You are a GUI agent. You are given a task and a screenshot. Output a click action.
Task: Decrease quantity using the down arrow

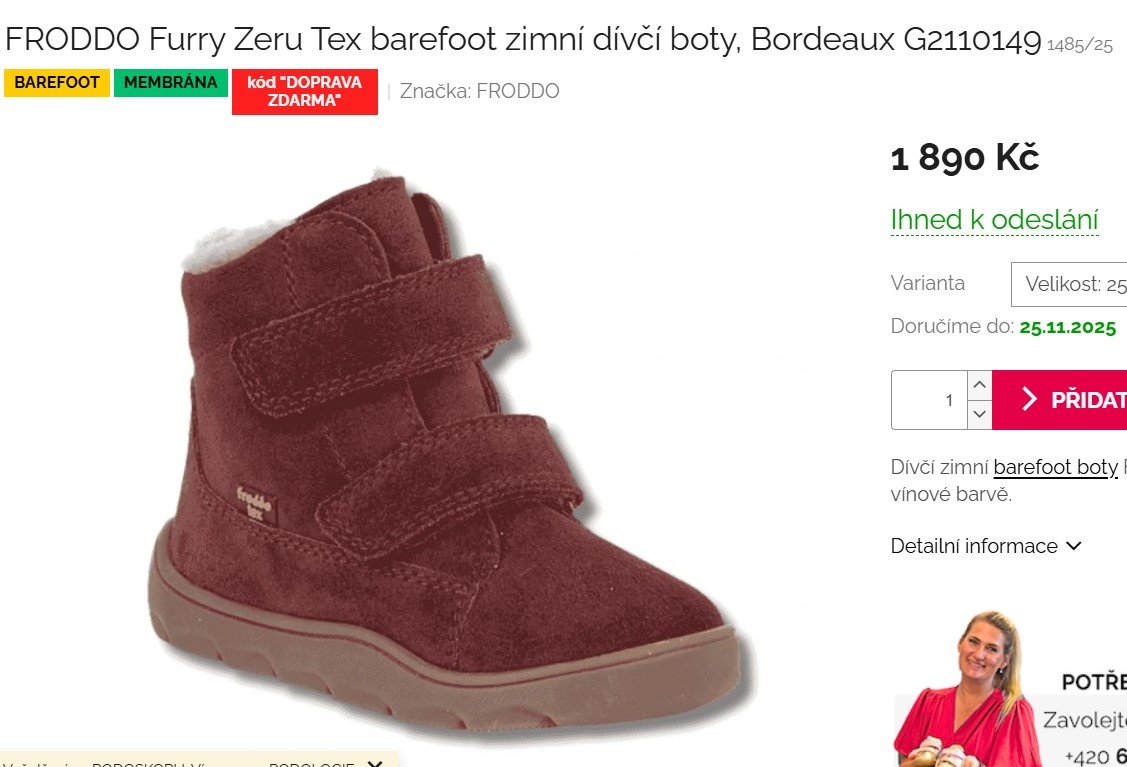pyautogui.click(x=979, y=414)
